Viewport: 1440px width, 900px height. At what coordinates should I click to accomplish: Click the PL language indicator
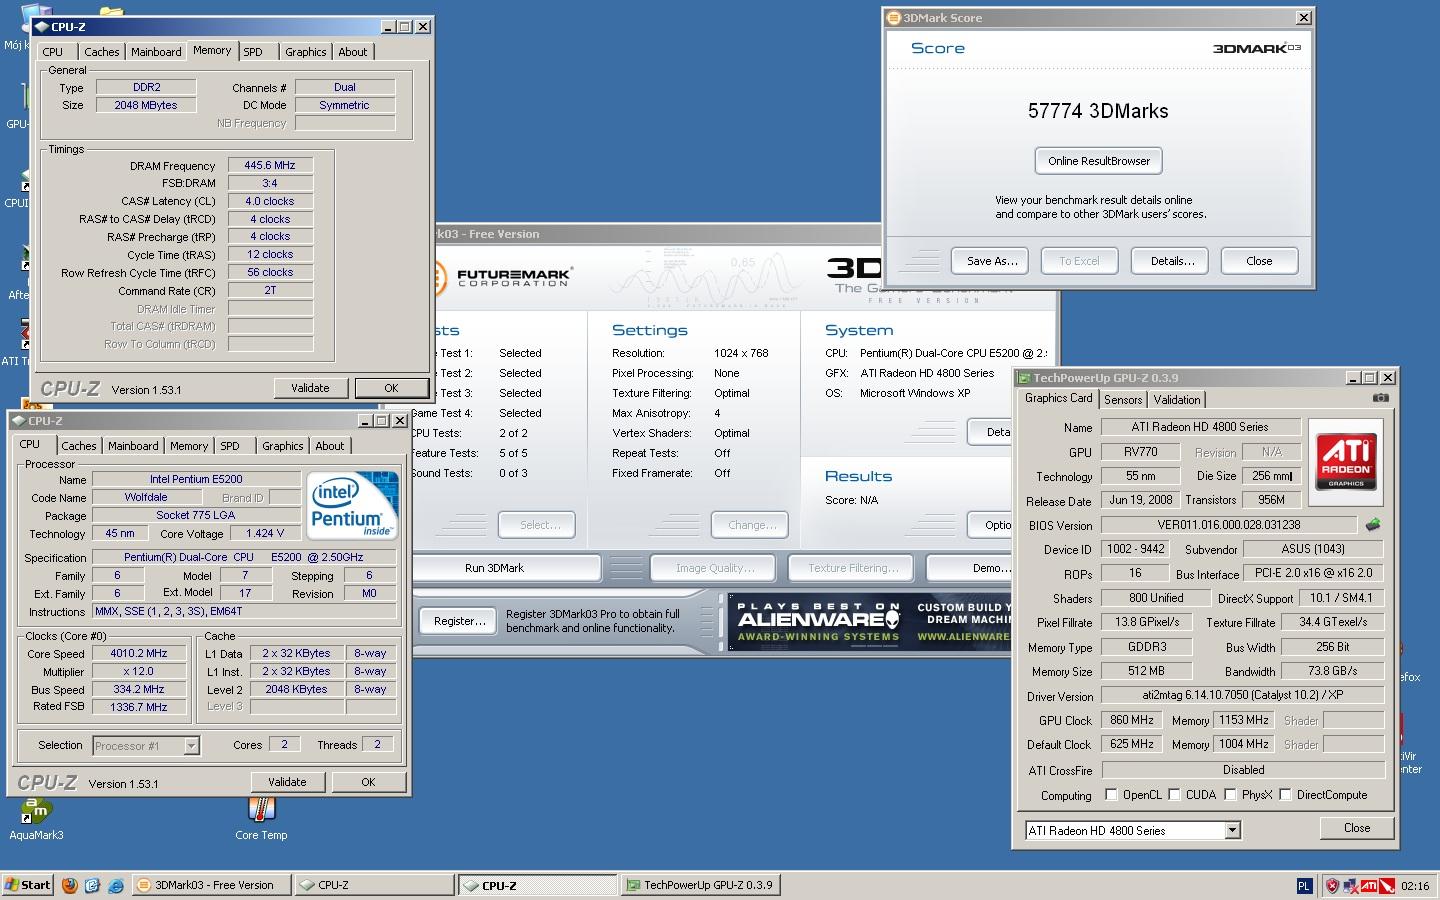1304,885
